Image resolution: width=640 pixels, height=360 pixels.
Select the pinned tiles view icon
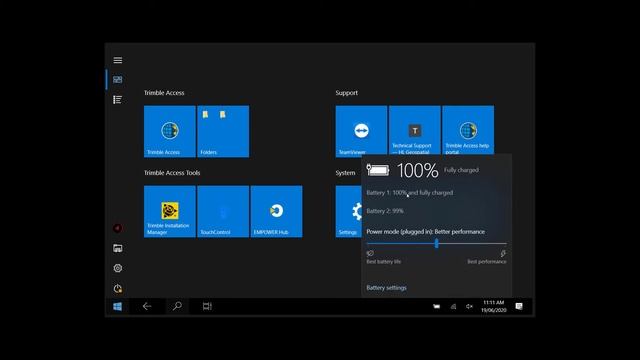(x=118, y=80)
